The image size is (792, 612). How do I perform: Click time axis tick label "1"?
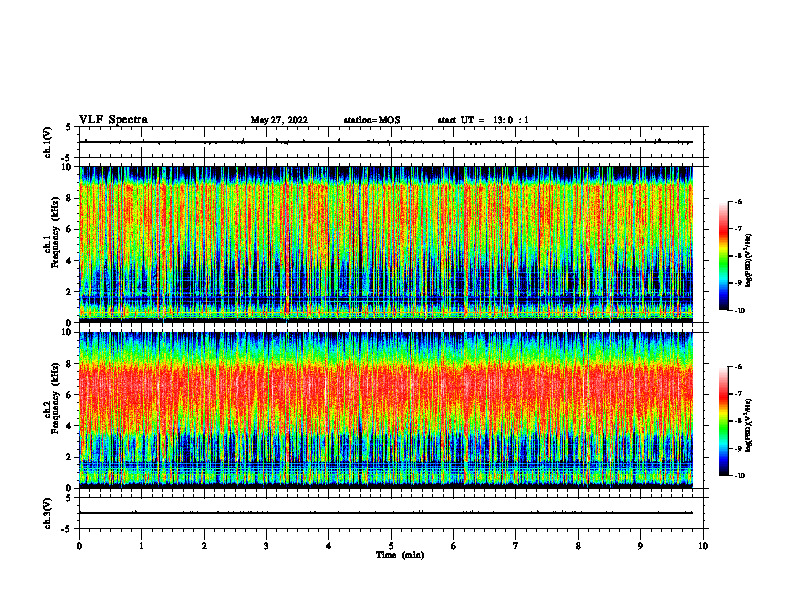click(x=141, y=546)
